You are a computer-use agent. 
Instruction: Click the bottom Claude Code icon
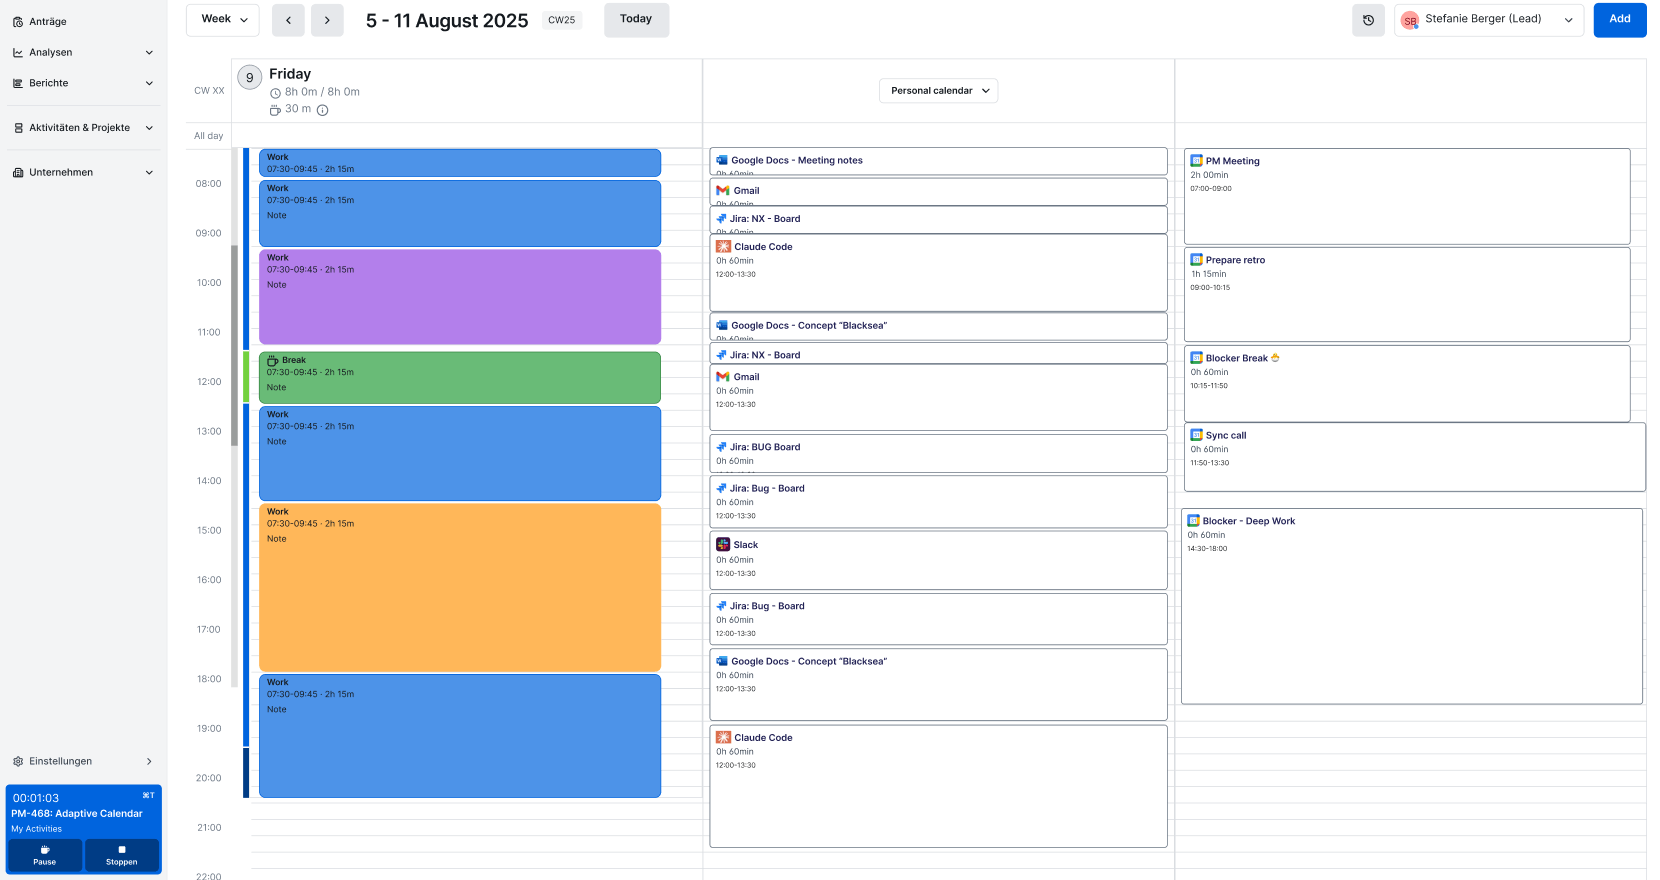(723, 738)
